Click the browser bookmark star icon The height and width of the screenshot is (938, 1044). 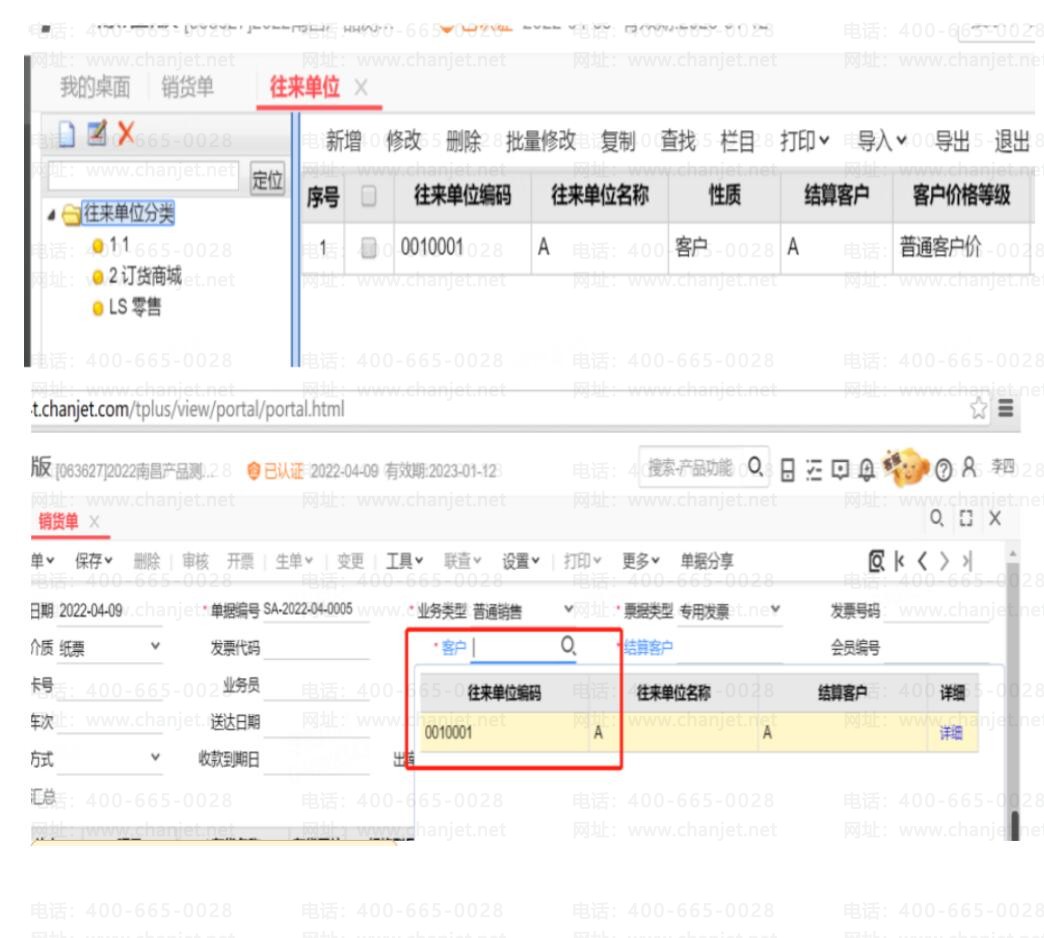pyautogui.click(x=978, y=408)
